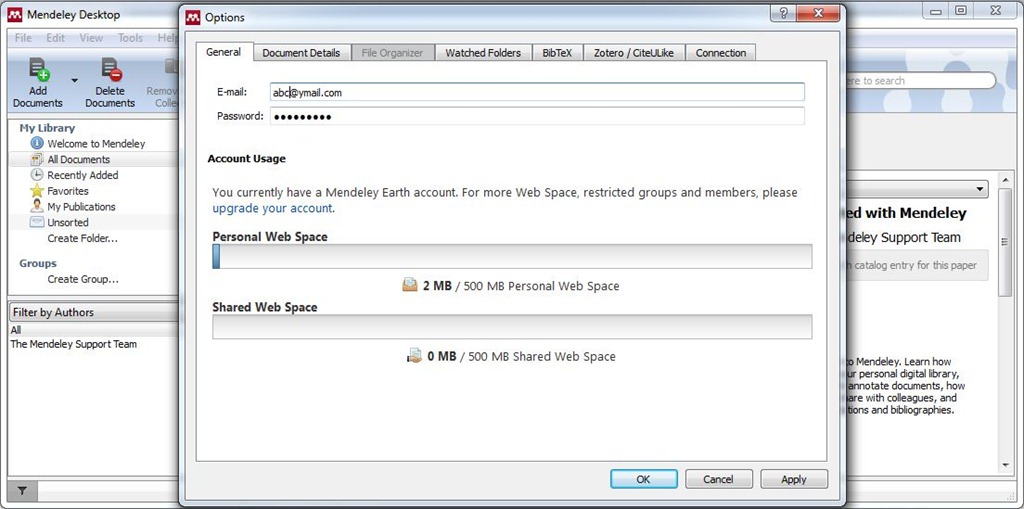Open the Add Documents dropdown arrow
Screen dimensions: 1024x509
click(x=74, y=80)
